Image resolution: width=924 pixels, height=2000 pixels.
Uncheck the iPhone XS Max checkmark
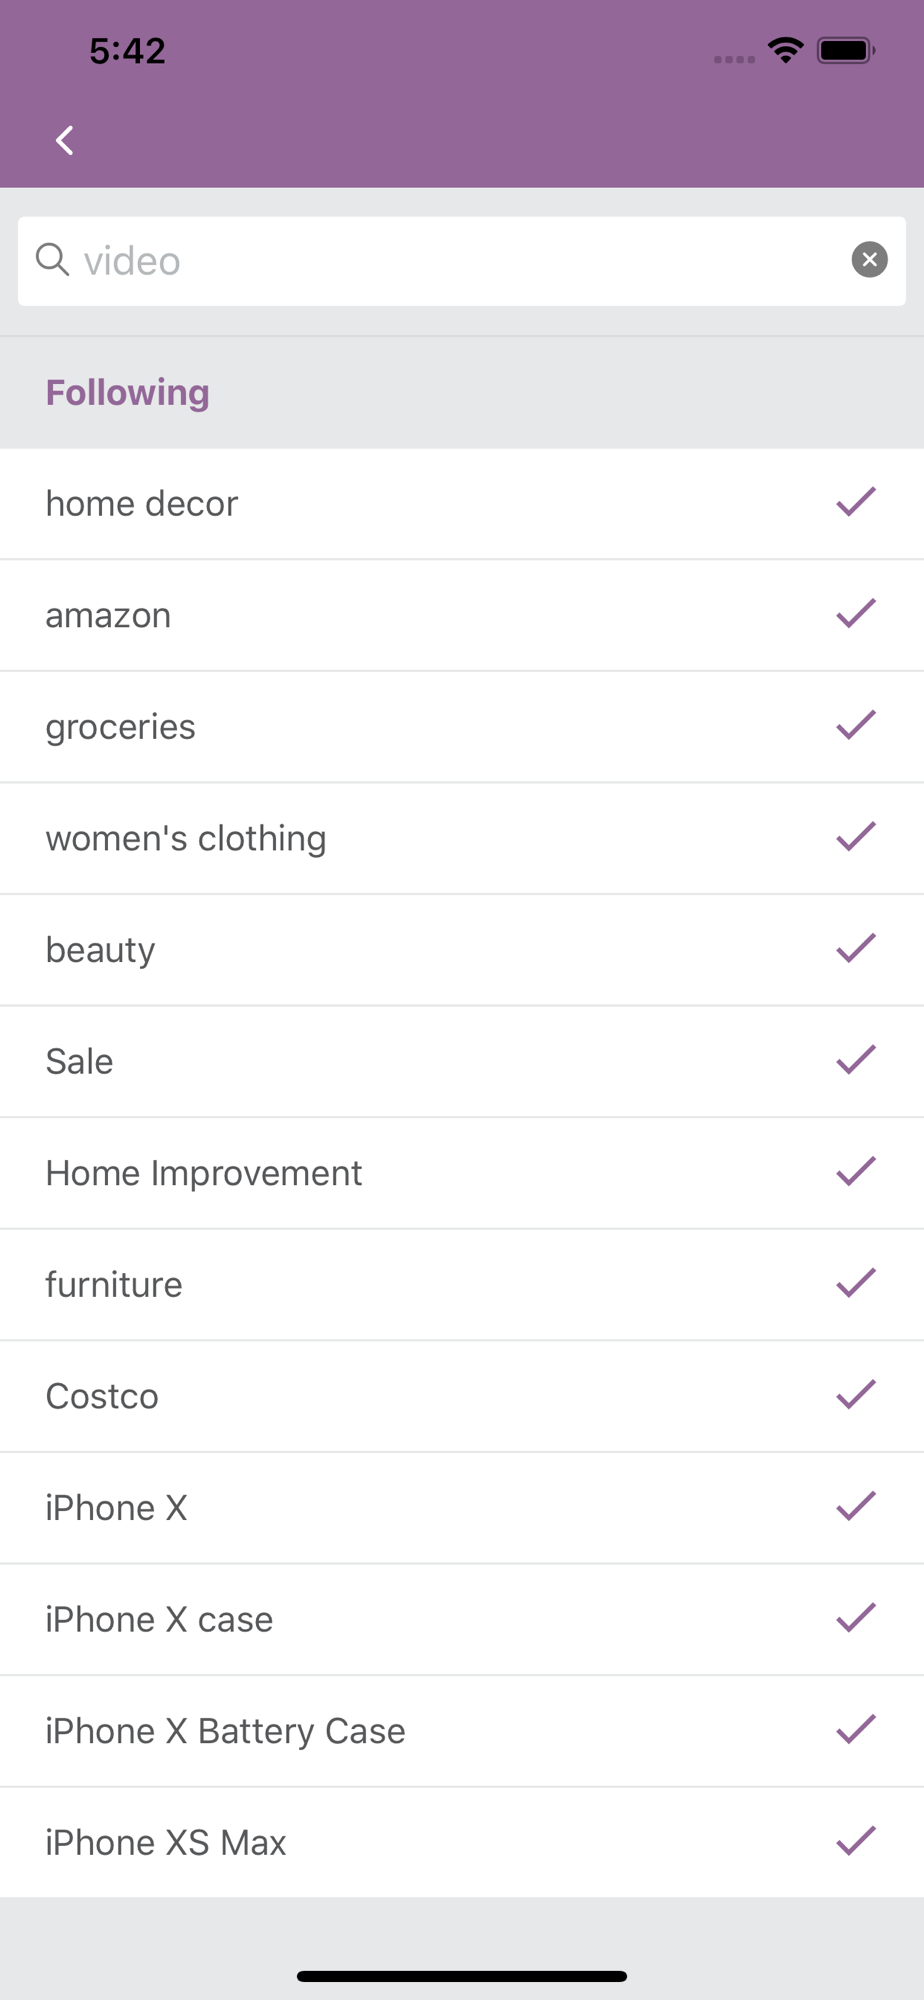(x=856, y=1841)
